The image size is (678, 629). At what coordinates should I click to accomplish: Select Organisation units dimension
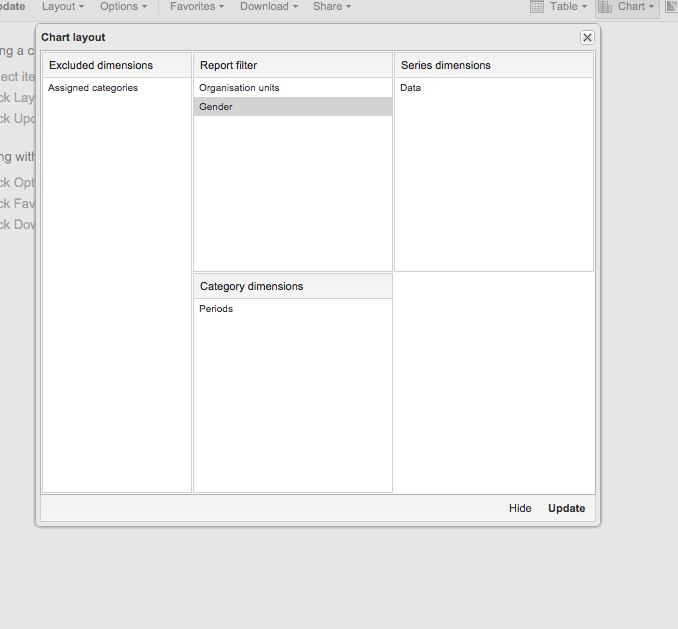[239, 88]
